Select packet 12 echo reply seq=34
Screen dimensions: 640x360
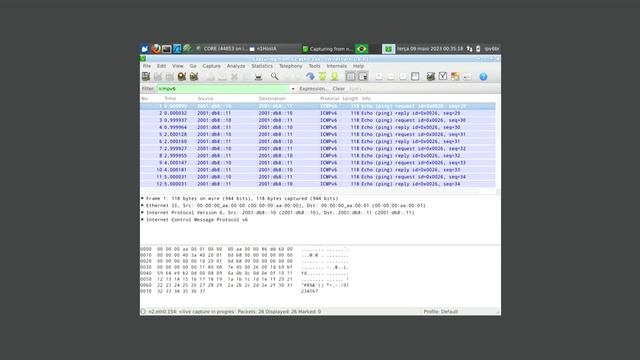[x=318, y=184]
